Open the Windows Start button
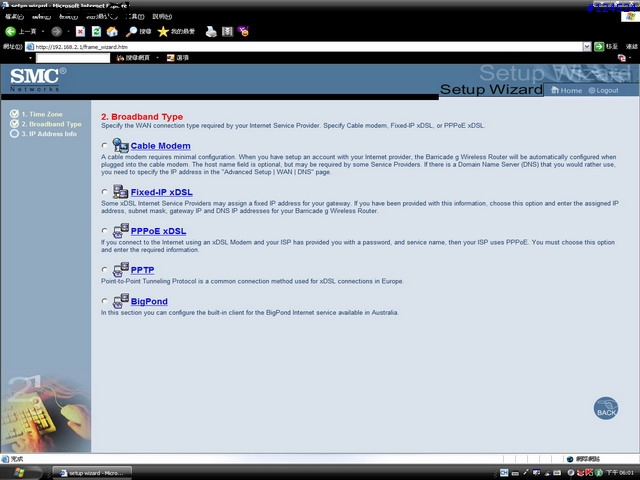Screen dimensions: 640x480 coord(20,473)
